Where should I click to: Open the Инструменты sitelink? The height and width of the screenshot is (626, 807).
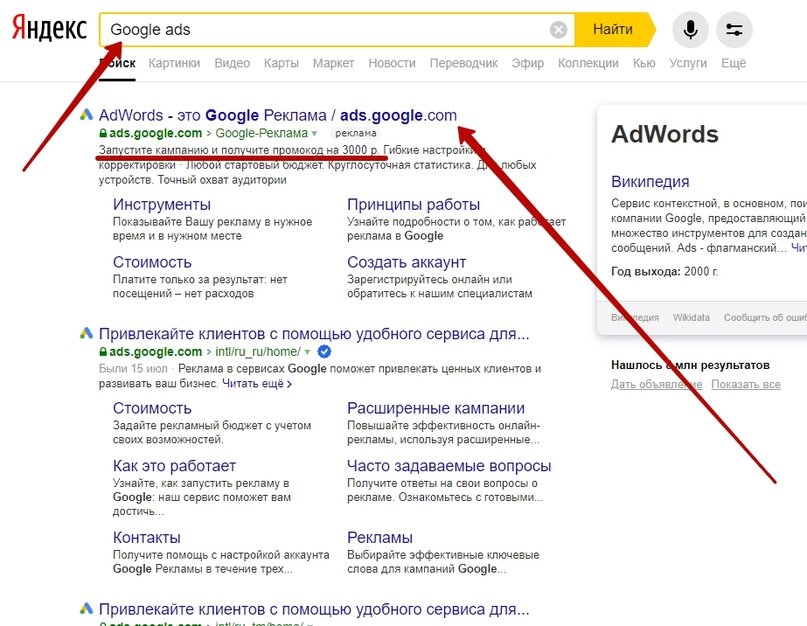point(162,204)
